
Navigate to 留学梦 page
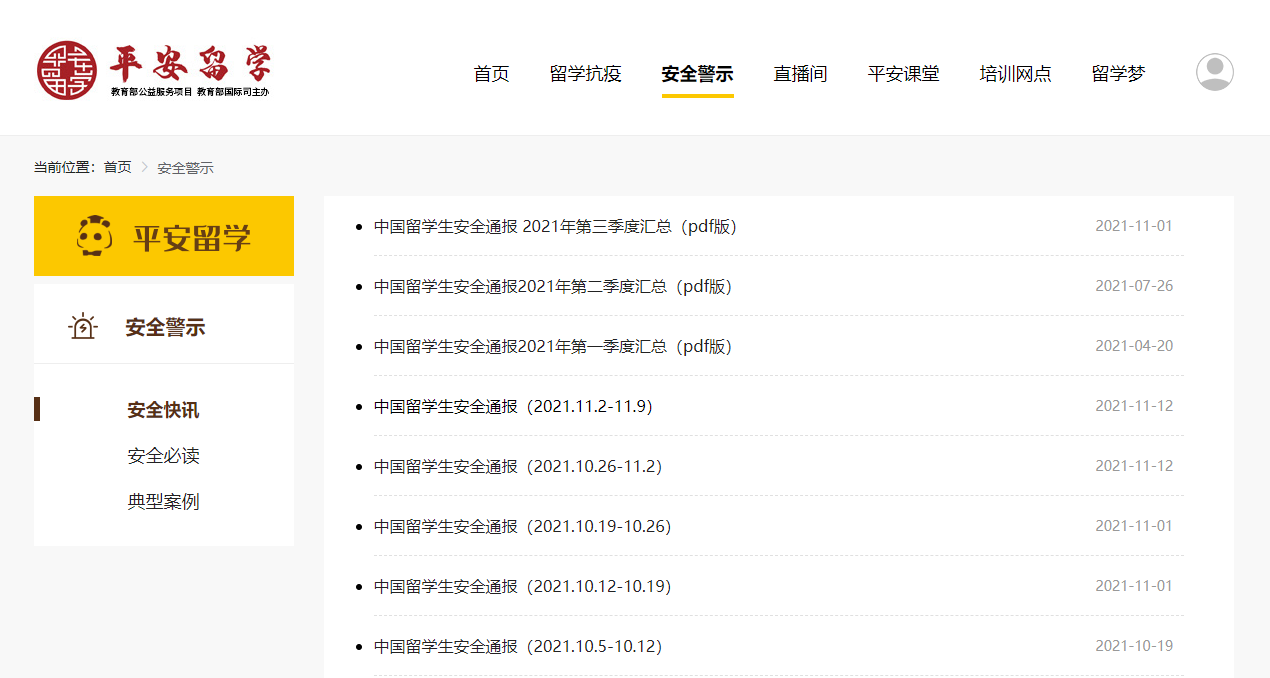point(1118,74)
